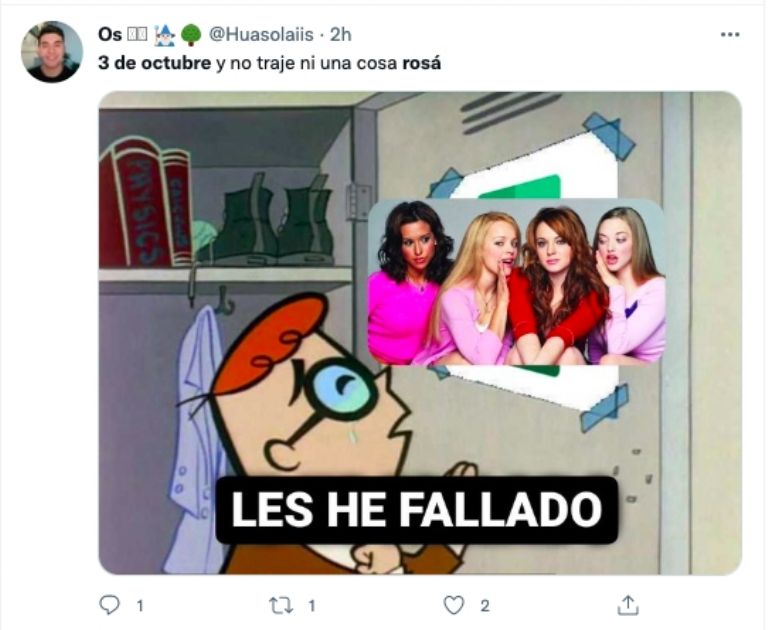Open the reply comment icon
Screen dimensions: 768x630
point(109,605)
